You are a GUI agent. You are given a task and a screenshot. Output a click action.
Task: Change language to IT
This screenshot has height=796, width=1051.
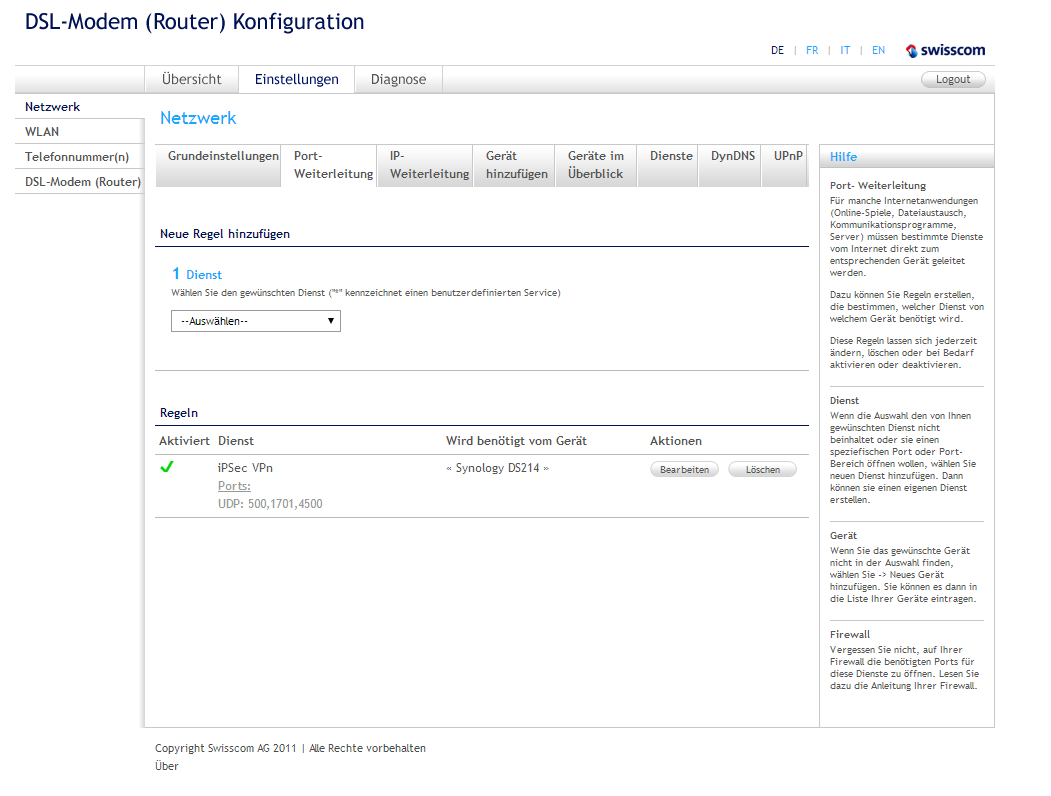click(x=845, y=50)
